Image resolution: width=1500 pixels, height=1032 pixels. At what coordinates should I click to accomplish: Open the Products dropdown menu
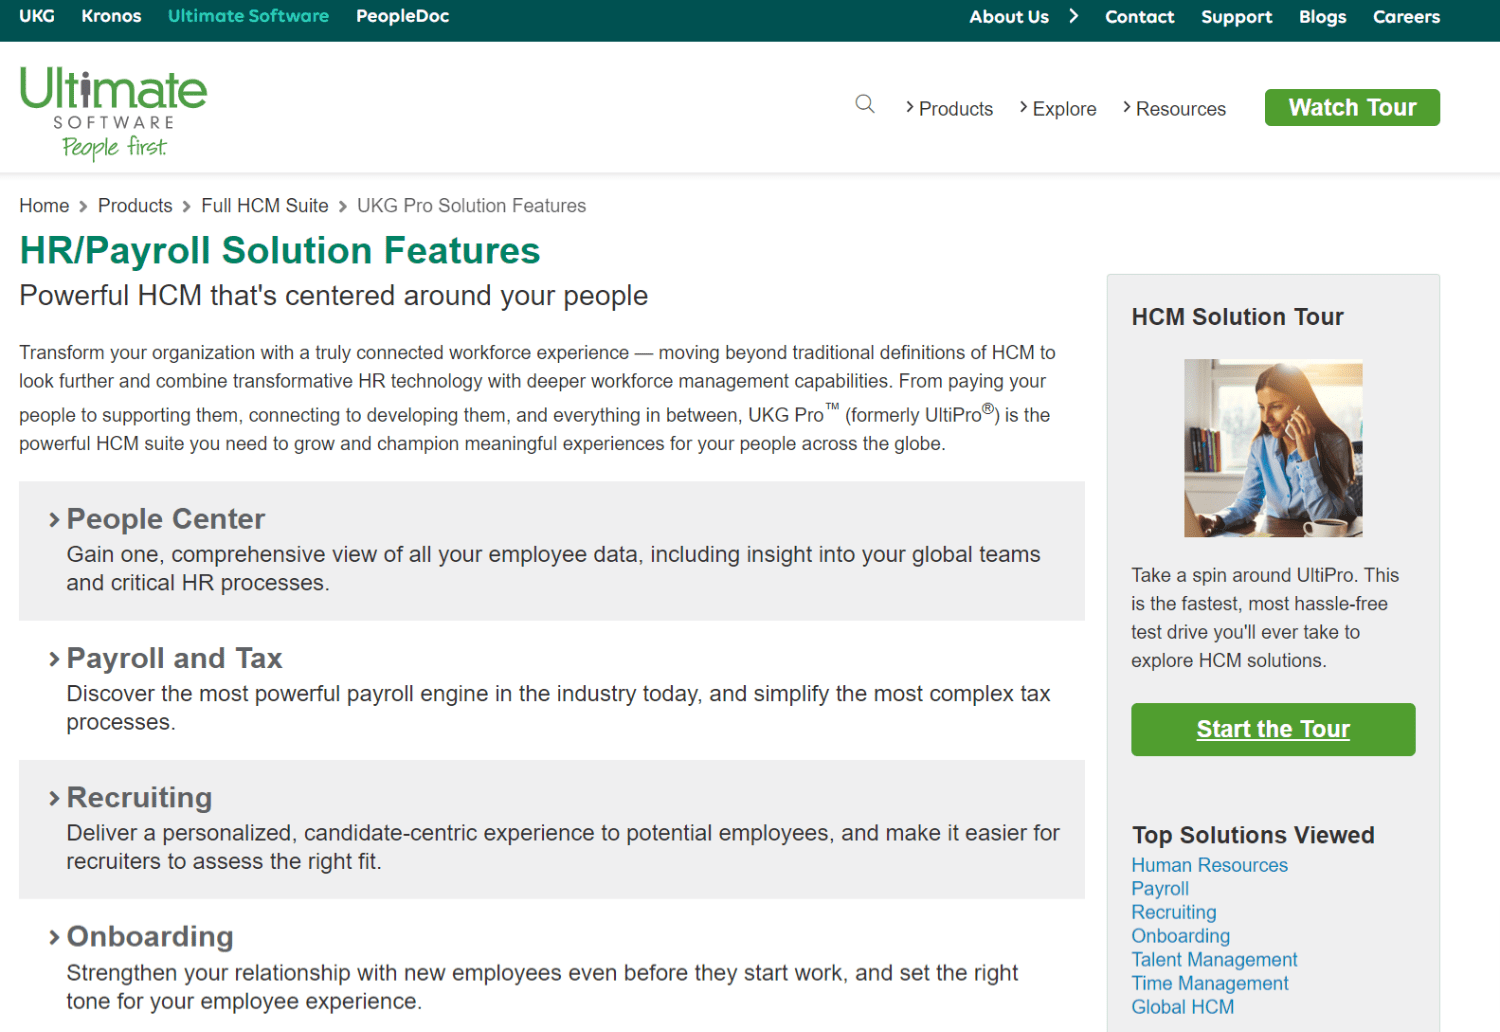(949, 108)
